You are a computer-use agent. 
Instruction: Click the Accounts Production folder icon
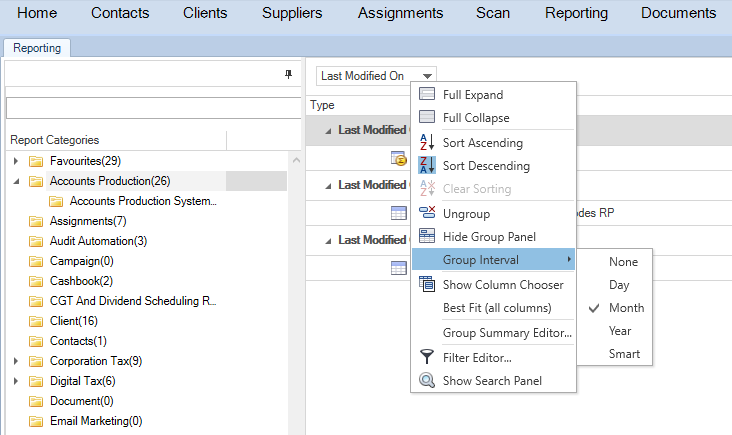pos(35,181)
